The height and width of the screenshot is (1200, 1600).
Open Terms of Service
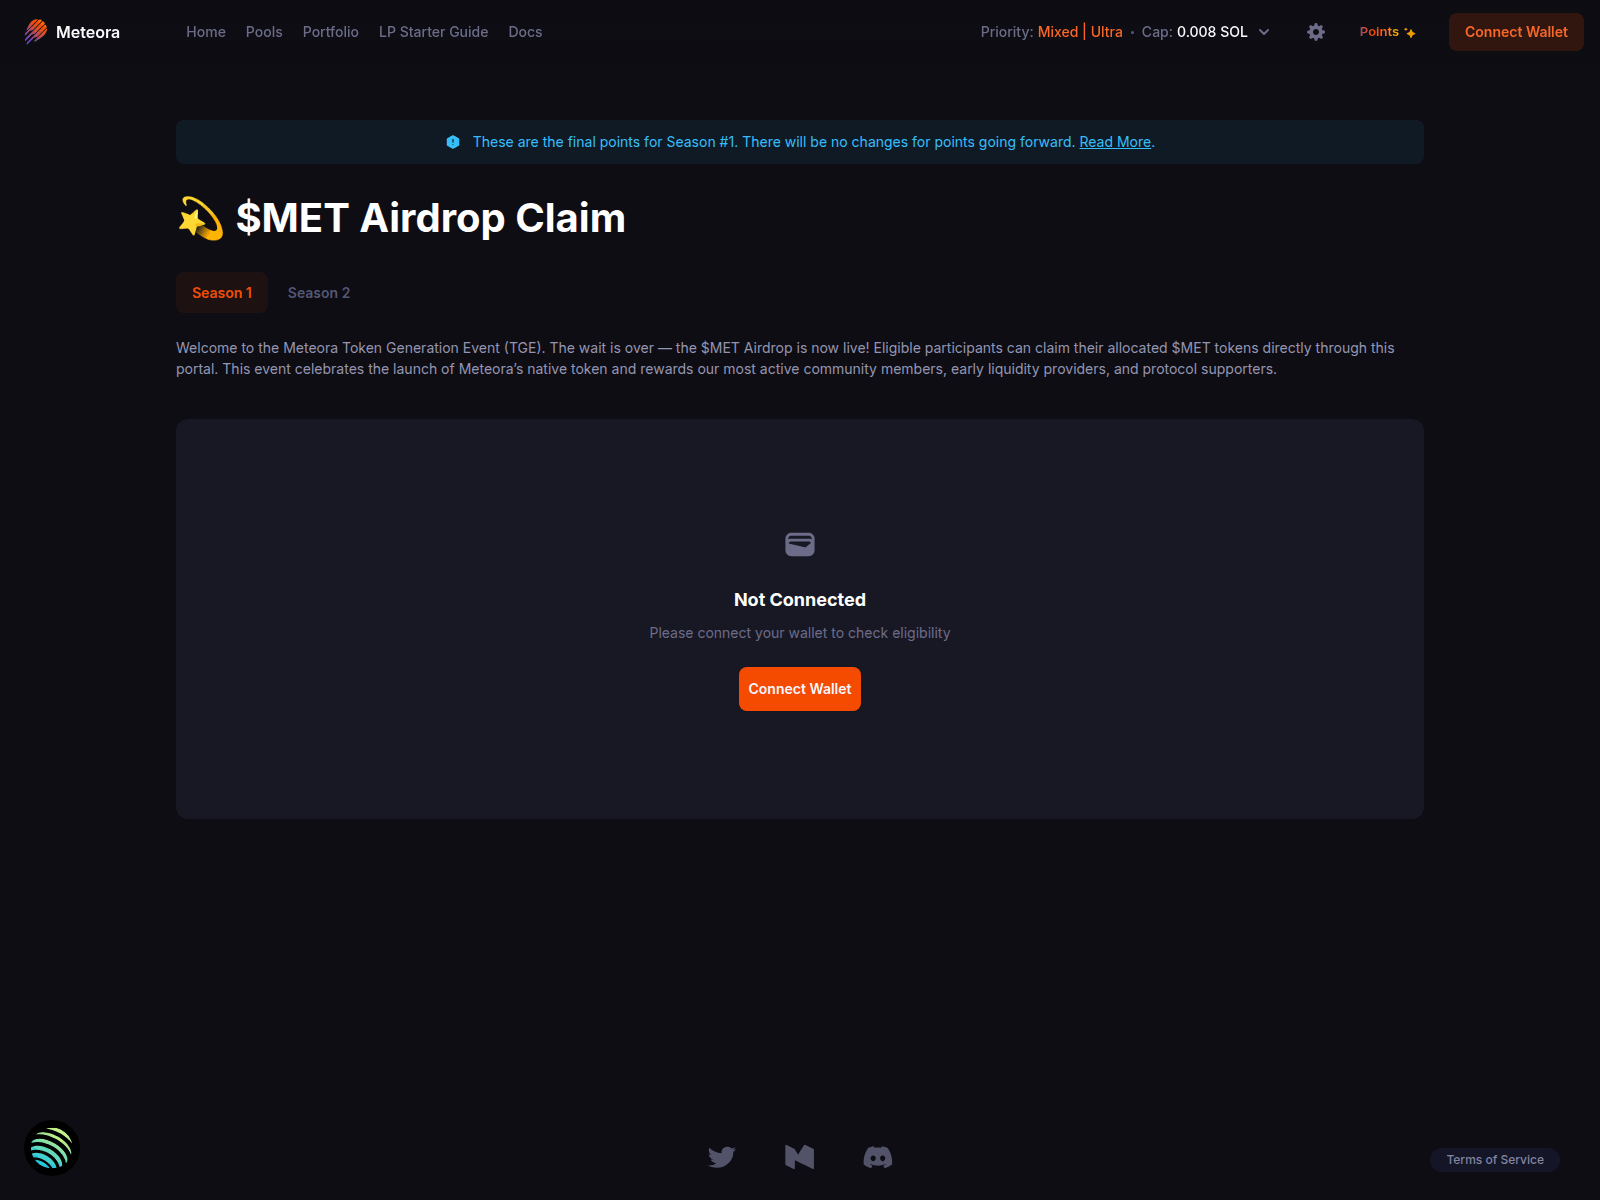pyautogui.click(x=1494, y=1159)
